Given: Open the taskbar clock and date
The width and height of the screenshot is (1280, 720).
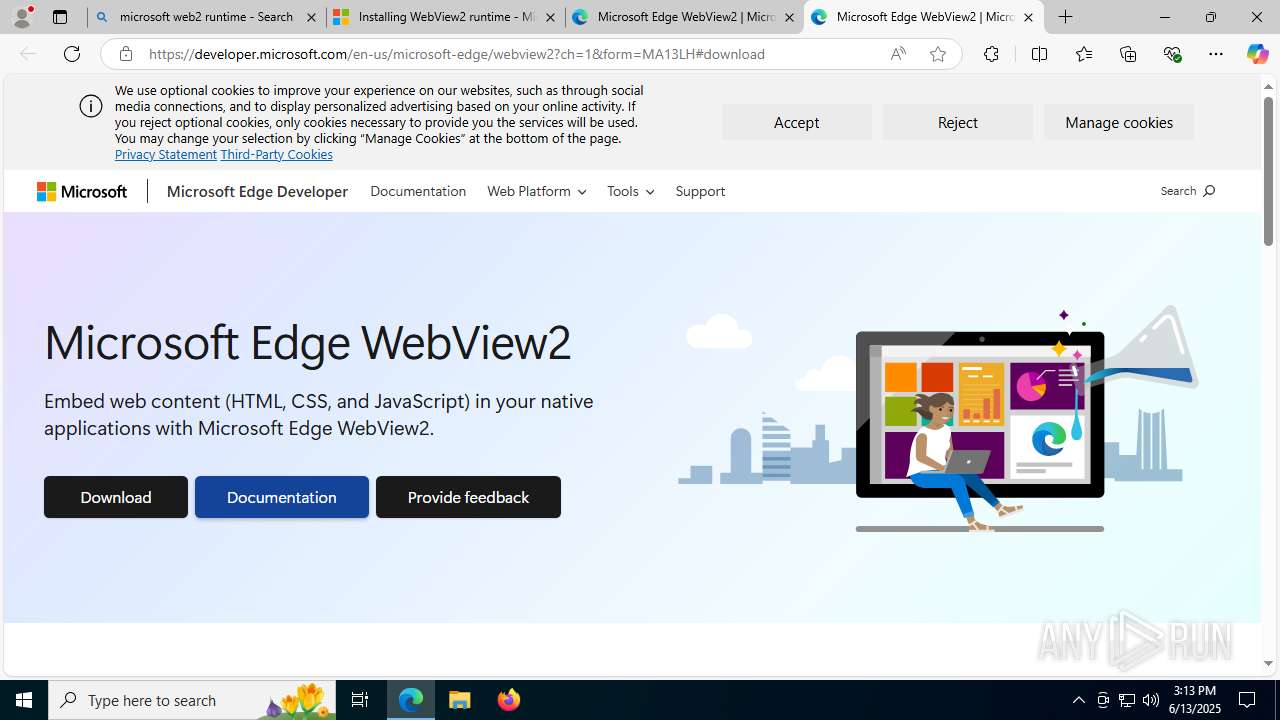Looking at the screenshot, I should coord(1195,700).
